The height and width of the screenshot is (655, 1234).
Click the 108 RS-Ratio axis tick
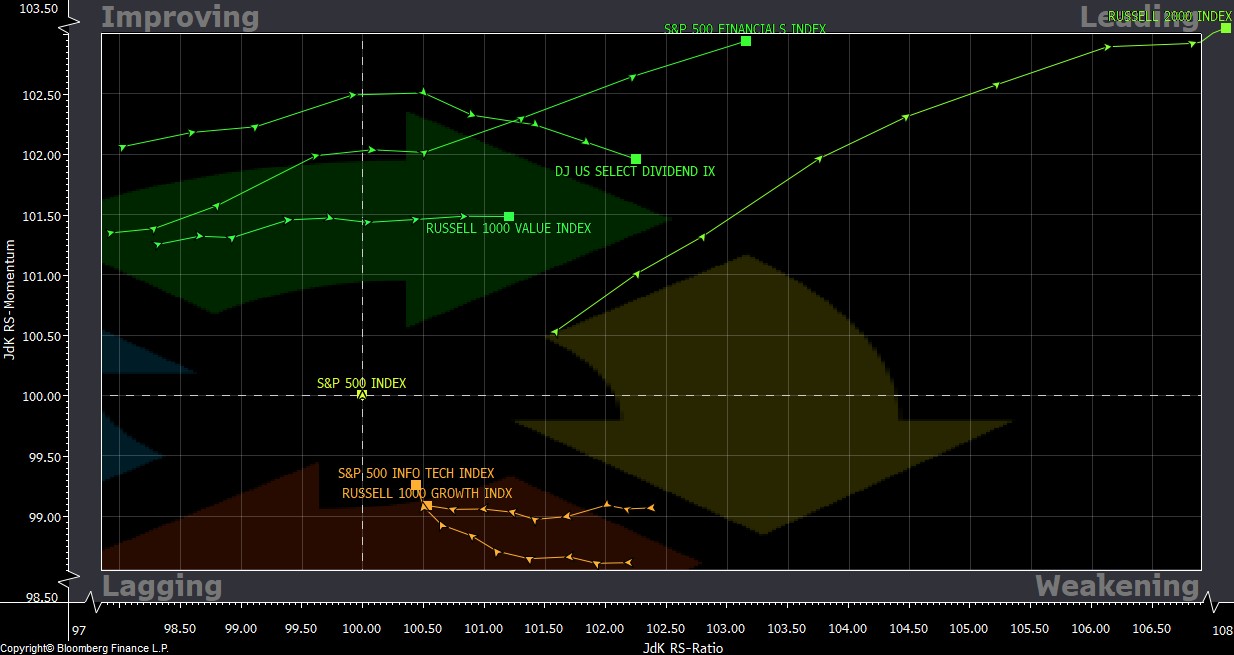(1222, 631)
